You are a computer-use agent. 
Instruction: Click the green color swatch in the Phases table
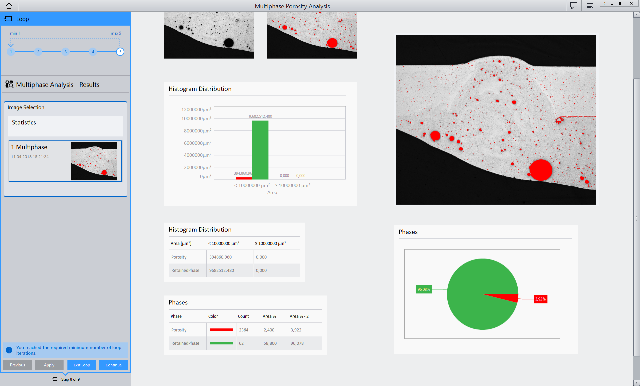pyautogui.click(x=221, y=343)
